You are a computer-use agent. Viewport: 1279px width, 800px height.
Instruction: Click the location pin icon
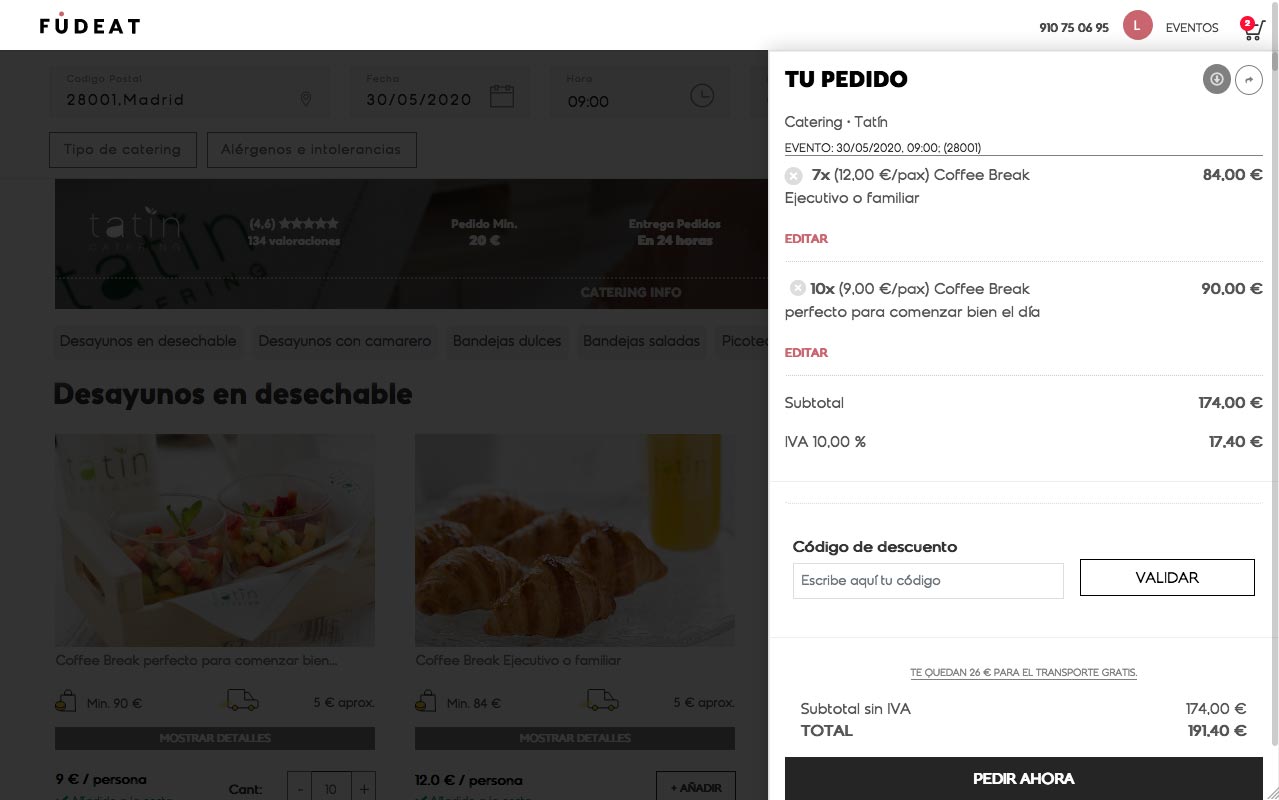(306, 99)
